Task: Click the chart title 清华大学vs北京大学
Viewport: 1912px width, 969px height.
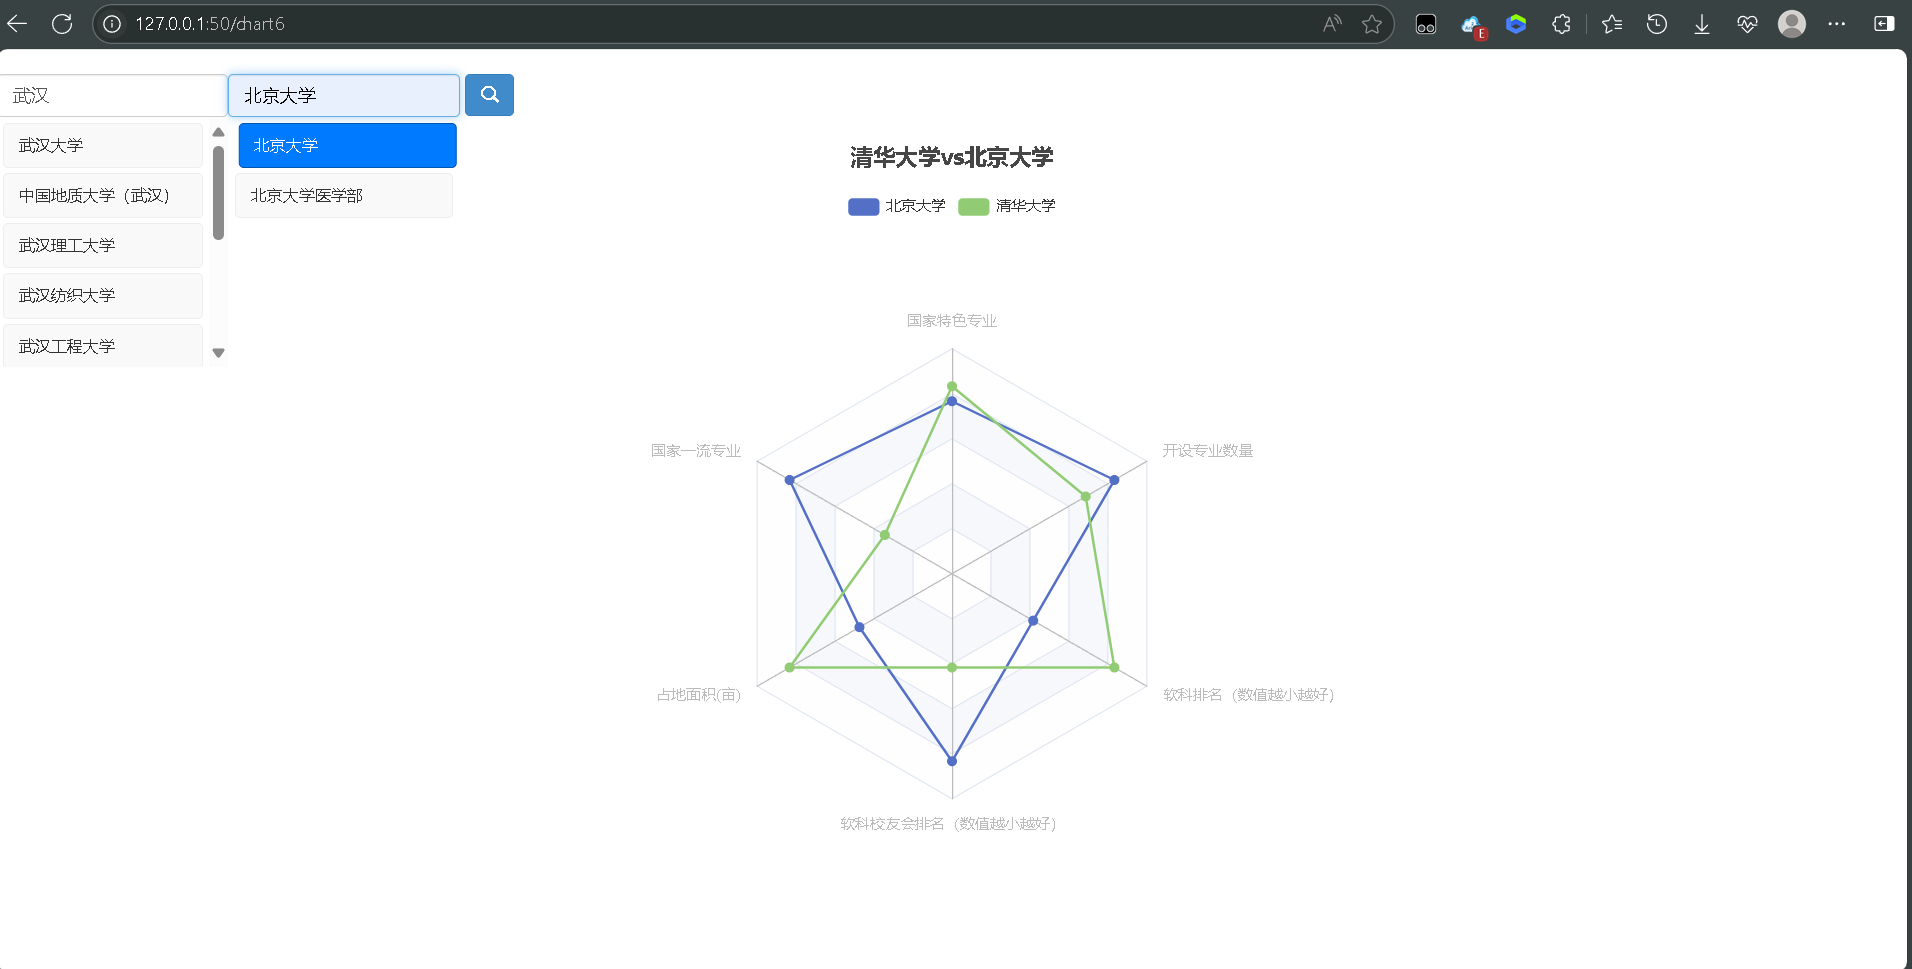Action: click(951, 157)
